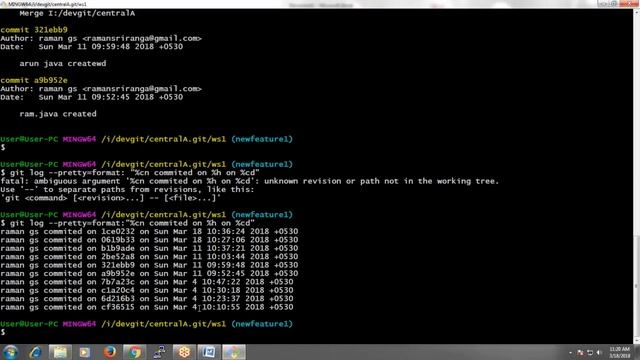Click log row with hash 6d216b3
640x360 pixels.
(147, 299)
